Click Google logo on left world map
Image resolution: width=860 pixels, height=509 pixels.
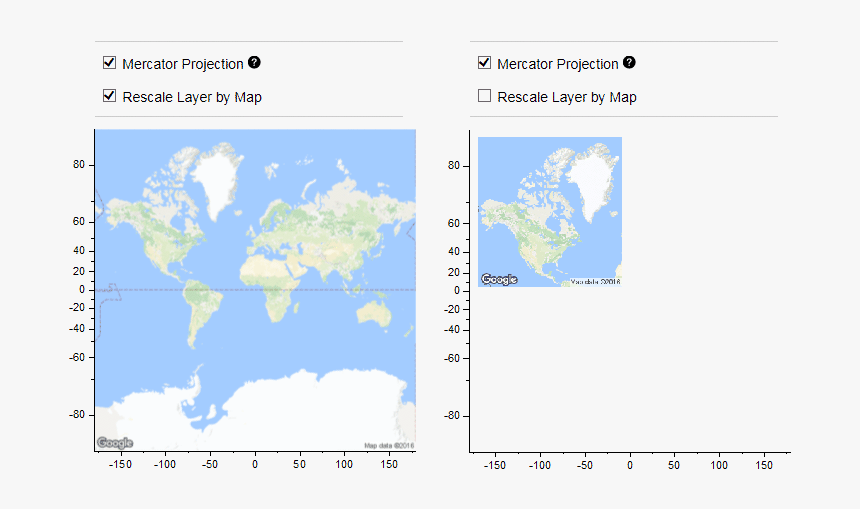point(115,443)
